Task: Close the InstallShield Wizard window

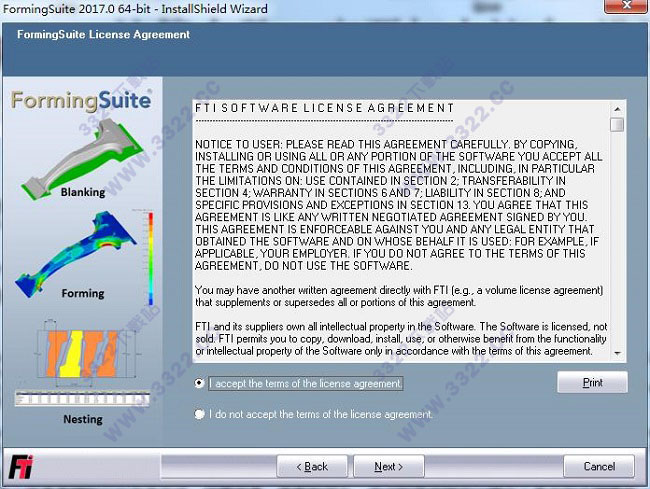Action: coord(626,6)
